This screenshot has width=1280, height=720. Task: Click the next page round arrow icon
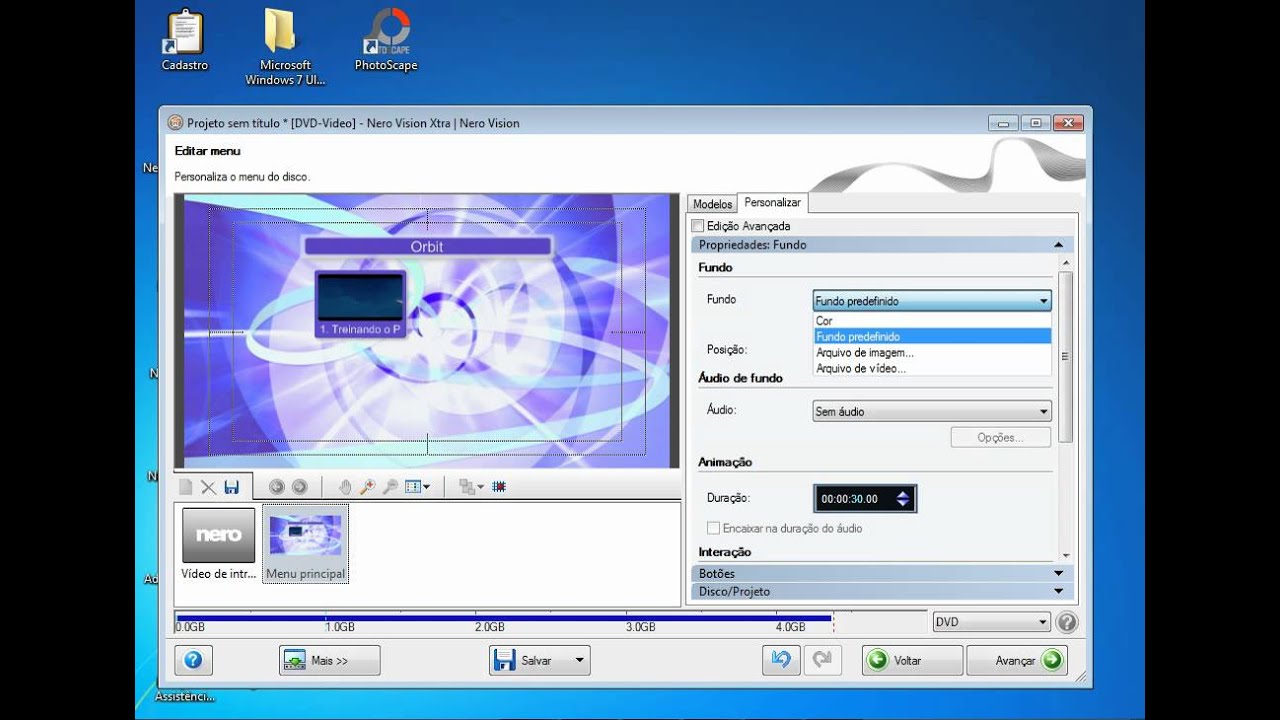click(299, 487)
